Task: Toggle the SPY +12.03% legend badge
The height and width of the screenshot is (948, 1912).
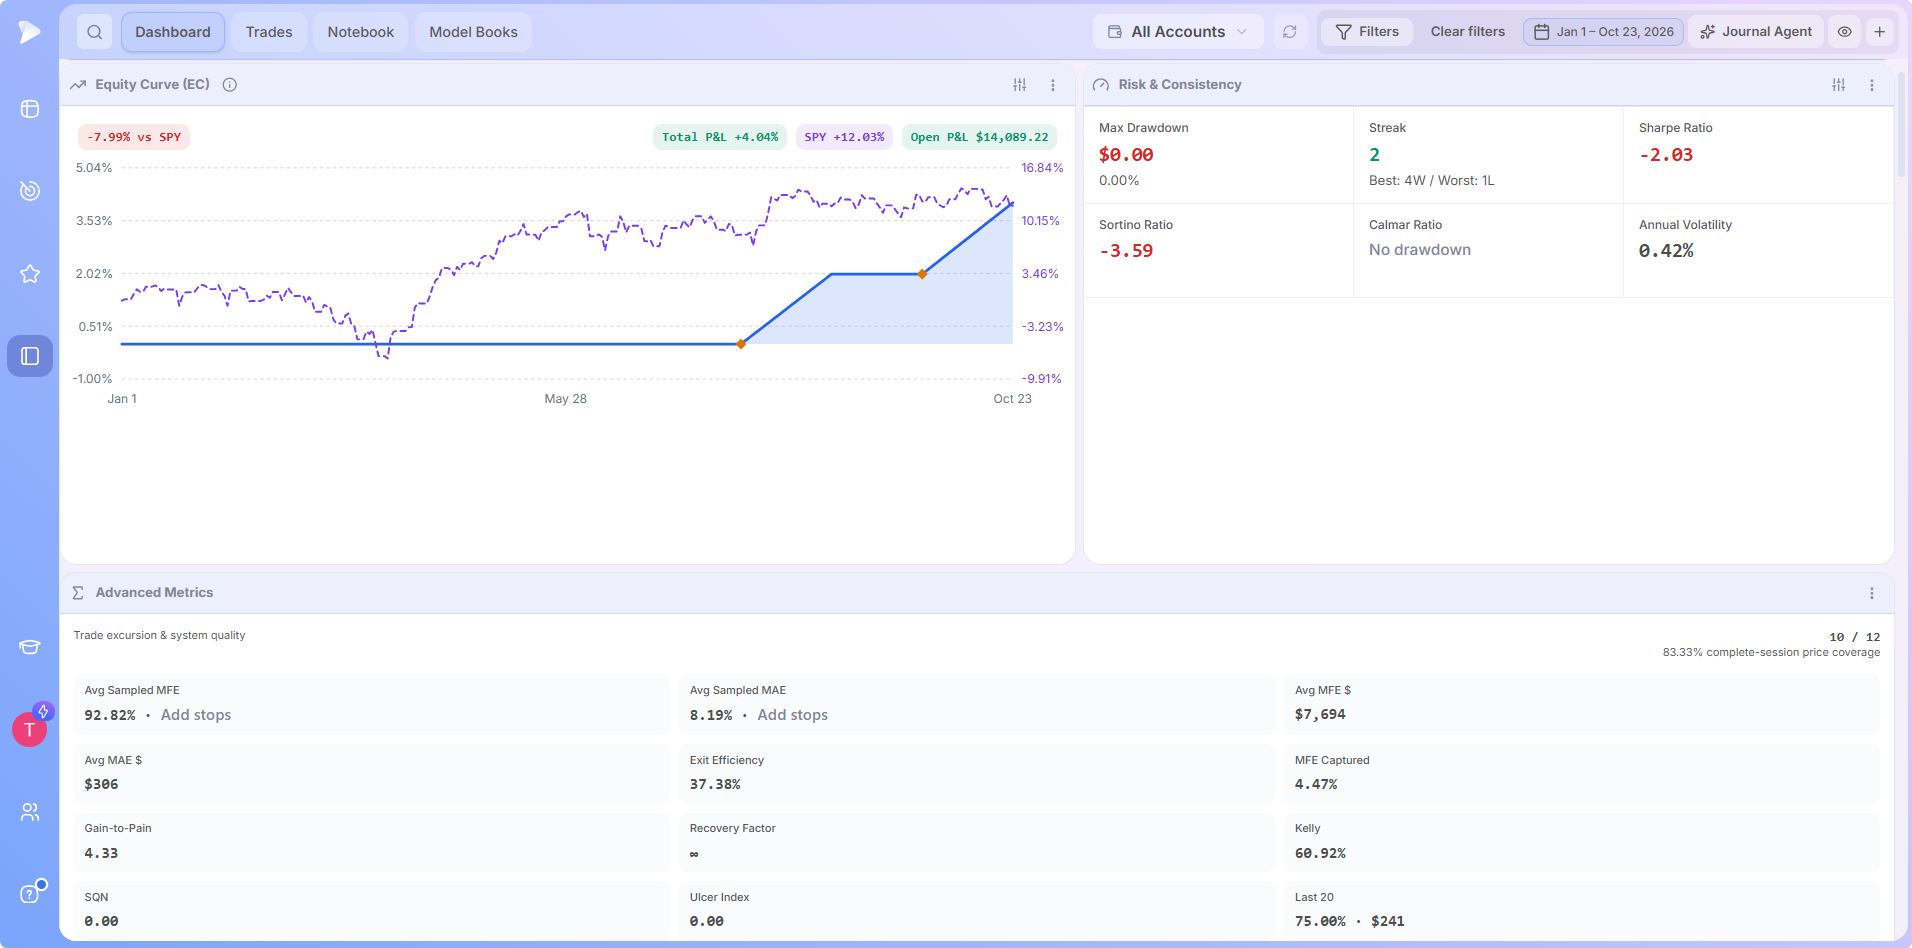Action: click(x=845, y=137)
